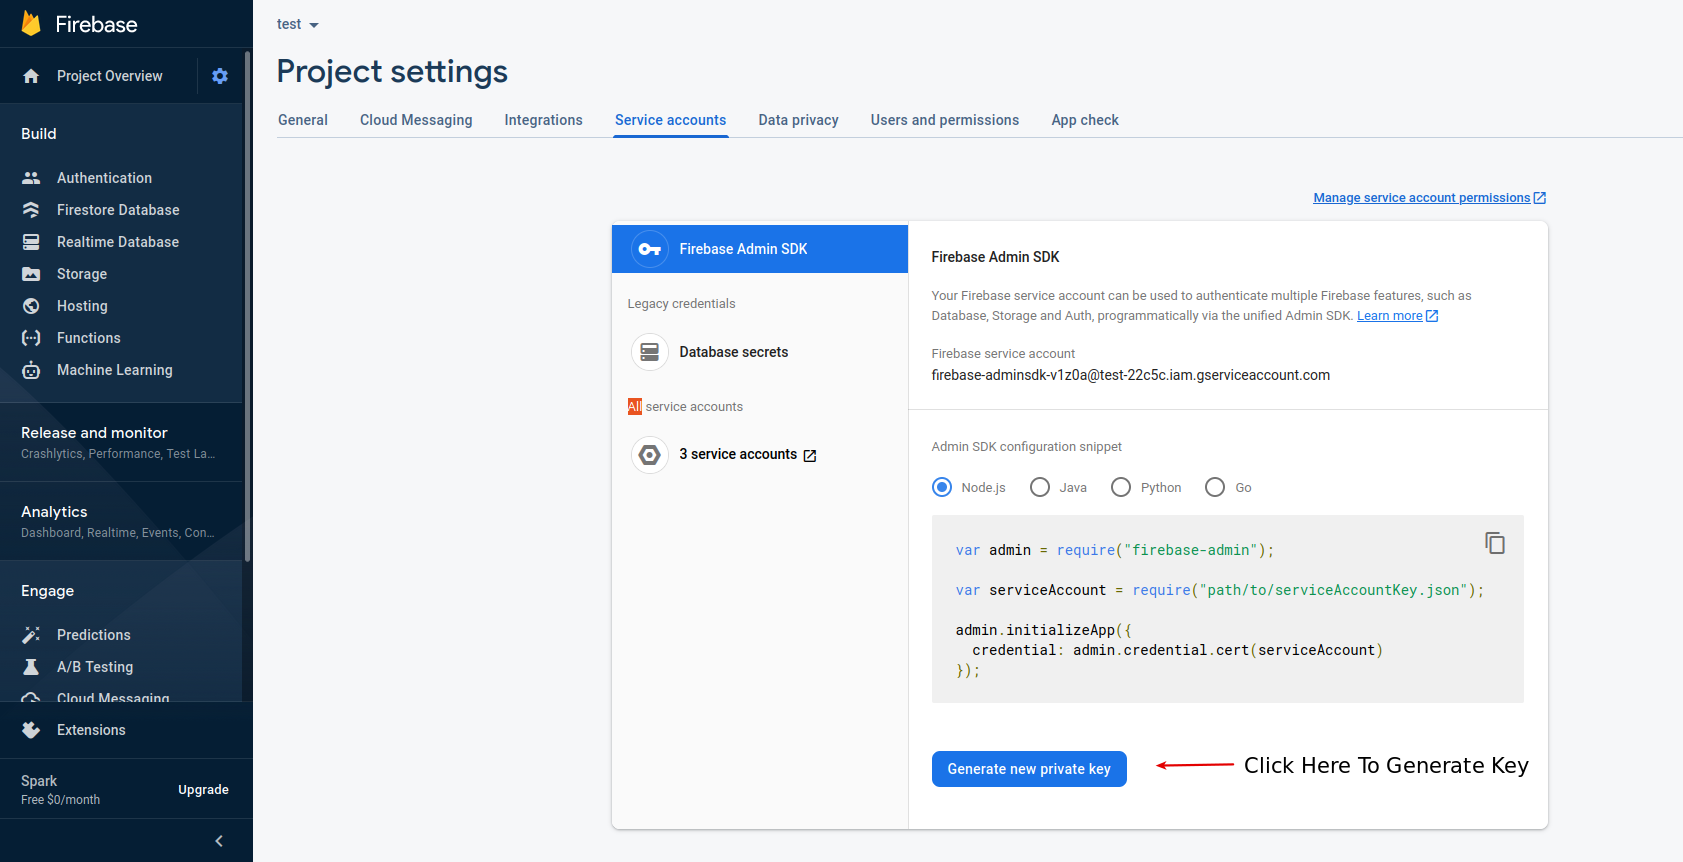
Task: Click the Authentication people icon
Action: [31, 178]
